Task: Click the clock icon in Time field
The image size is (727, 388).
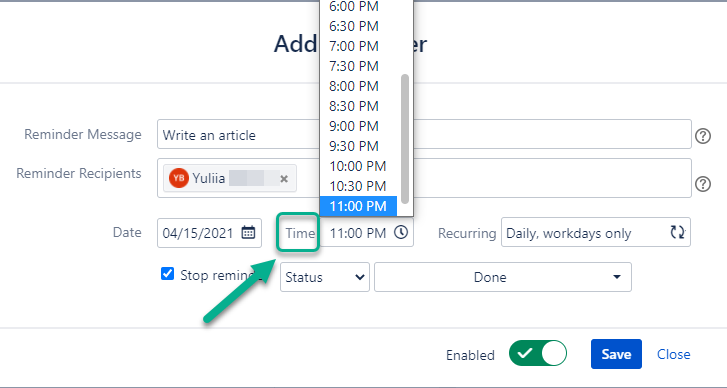Action: click(x=401, y=232)
